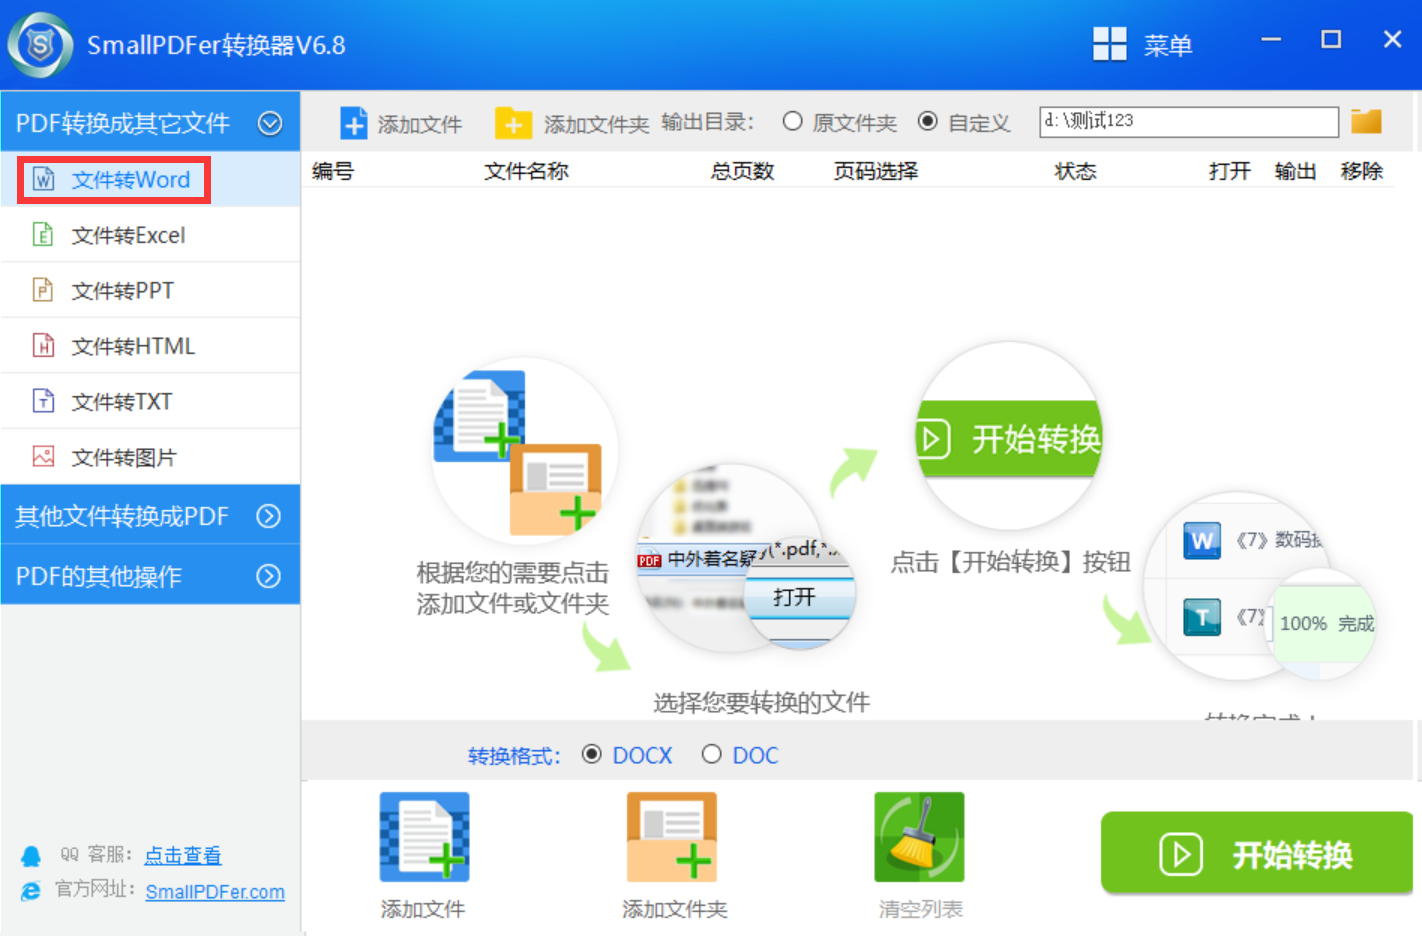Browse output folder with orange folder icon
This screenshot has width=1422, height=936.
[1366, 121]
